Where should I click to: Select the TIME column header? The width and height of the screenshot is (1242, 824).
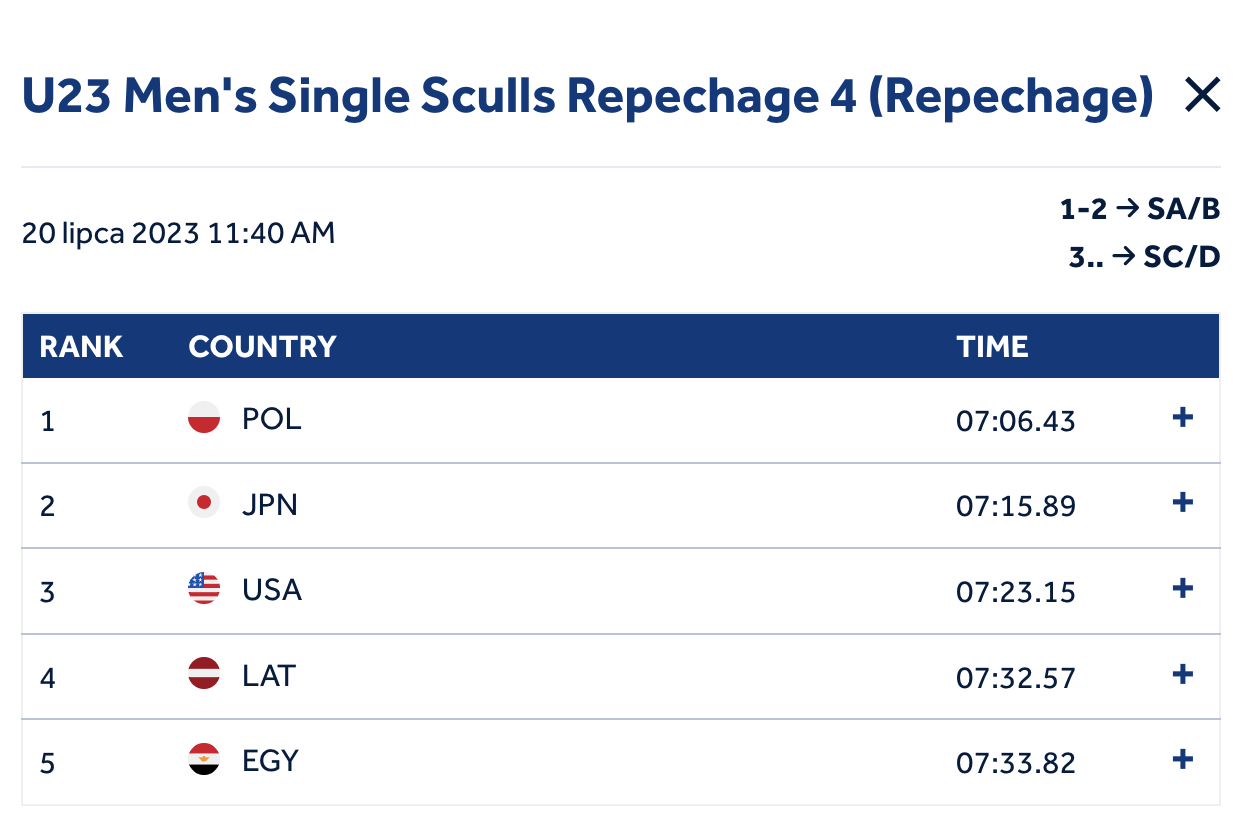click(x=992, y=347)
